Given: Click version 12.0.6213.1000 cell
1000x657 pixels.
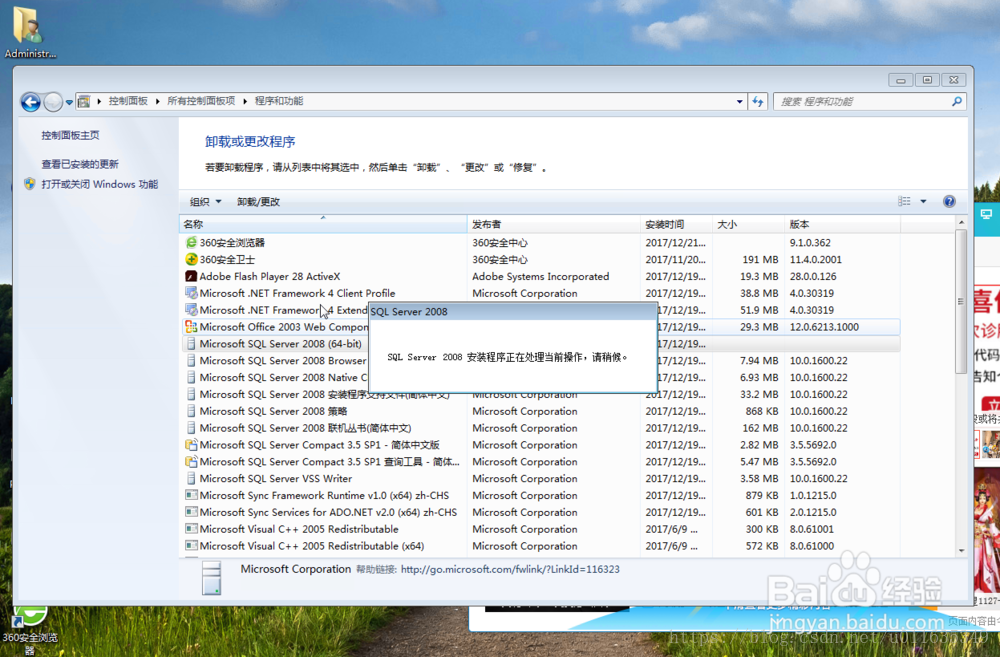Looking at the screenshot, I should 824,327.
